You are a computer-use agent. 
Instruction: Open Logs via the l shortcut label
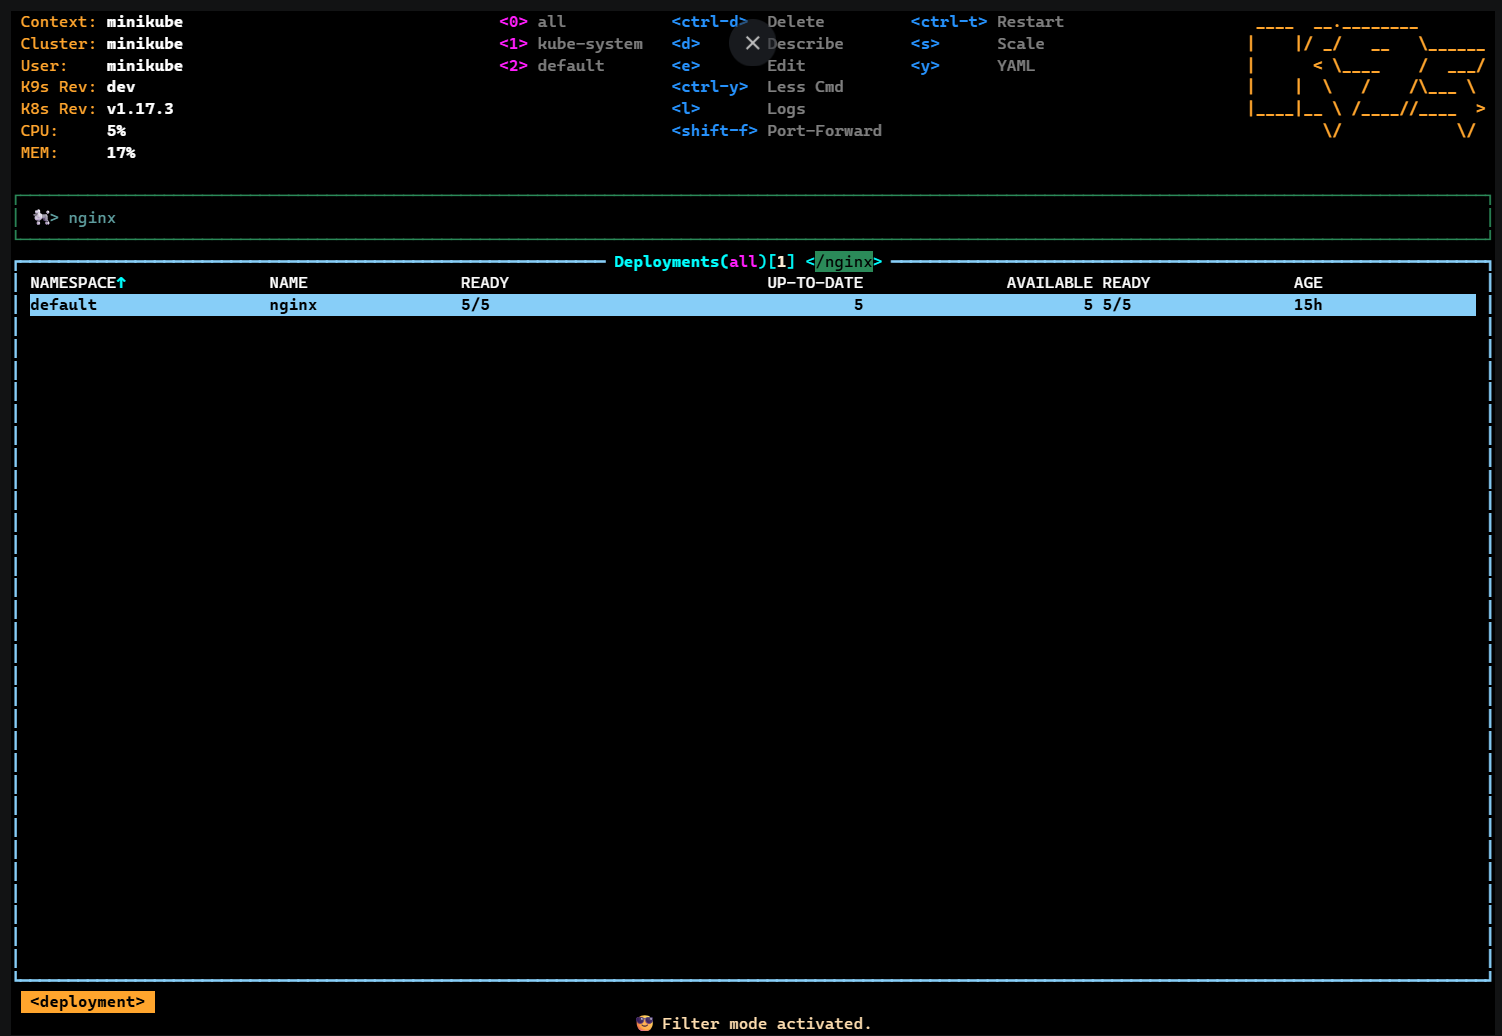point(786,108)
